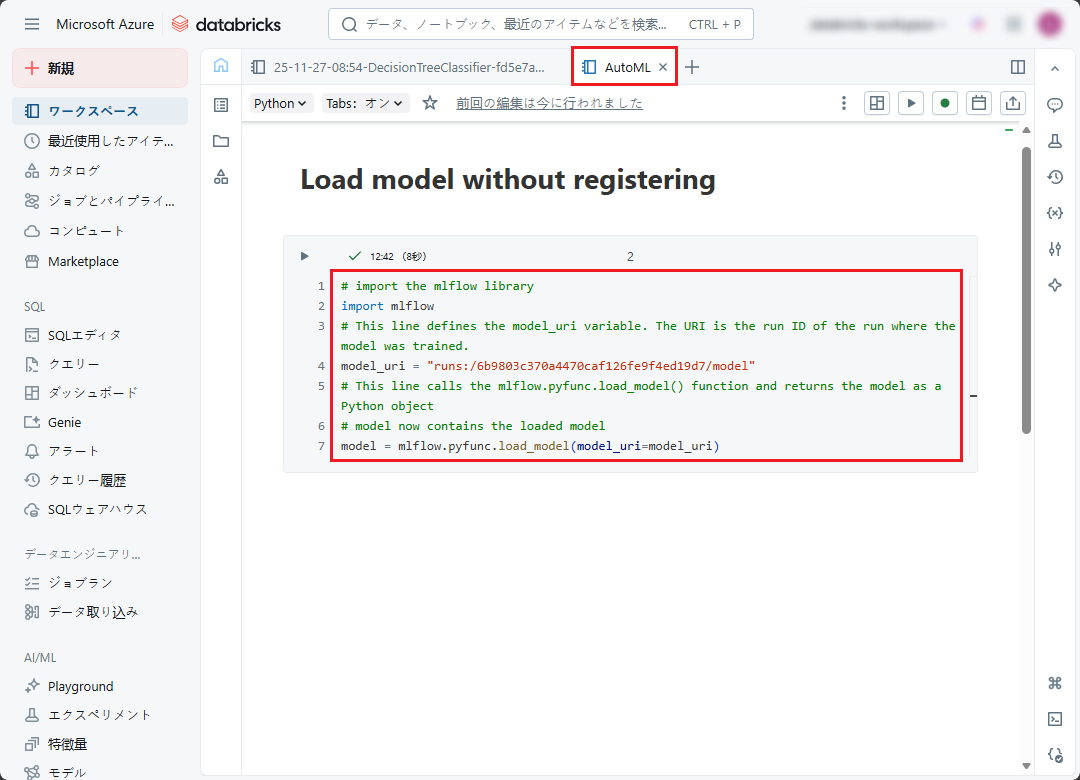Open the Tabs: オン dropdown

click(x=364, y=103)
